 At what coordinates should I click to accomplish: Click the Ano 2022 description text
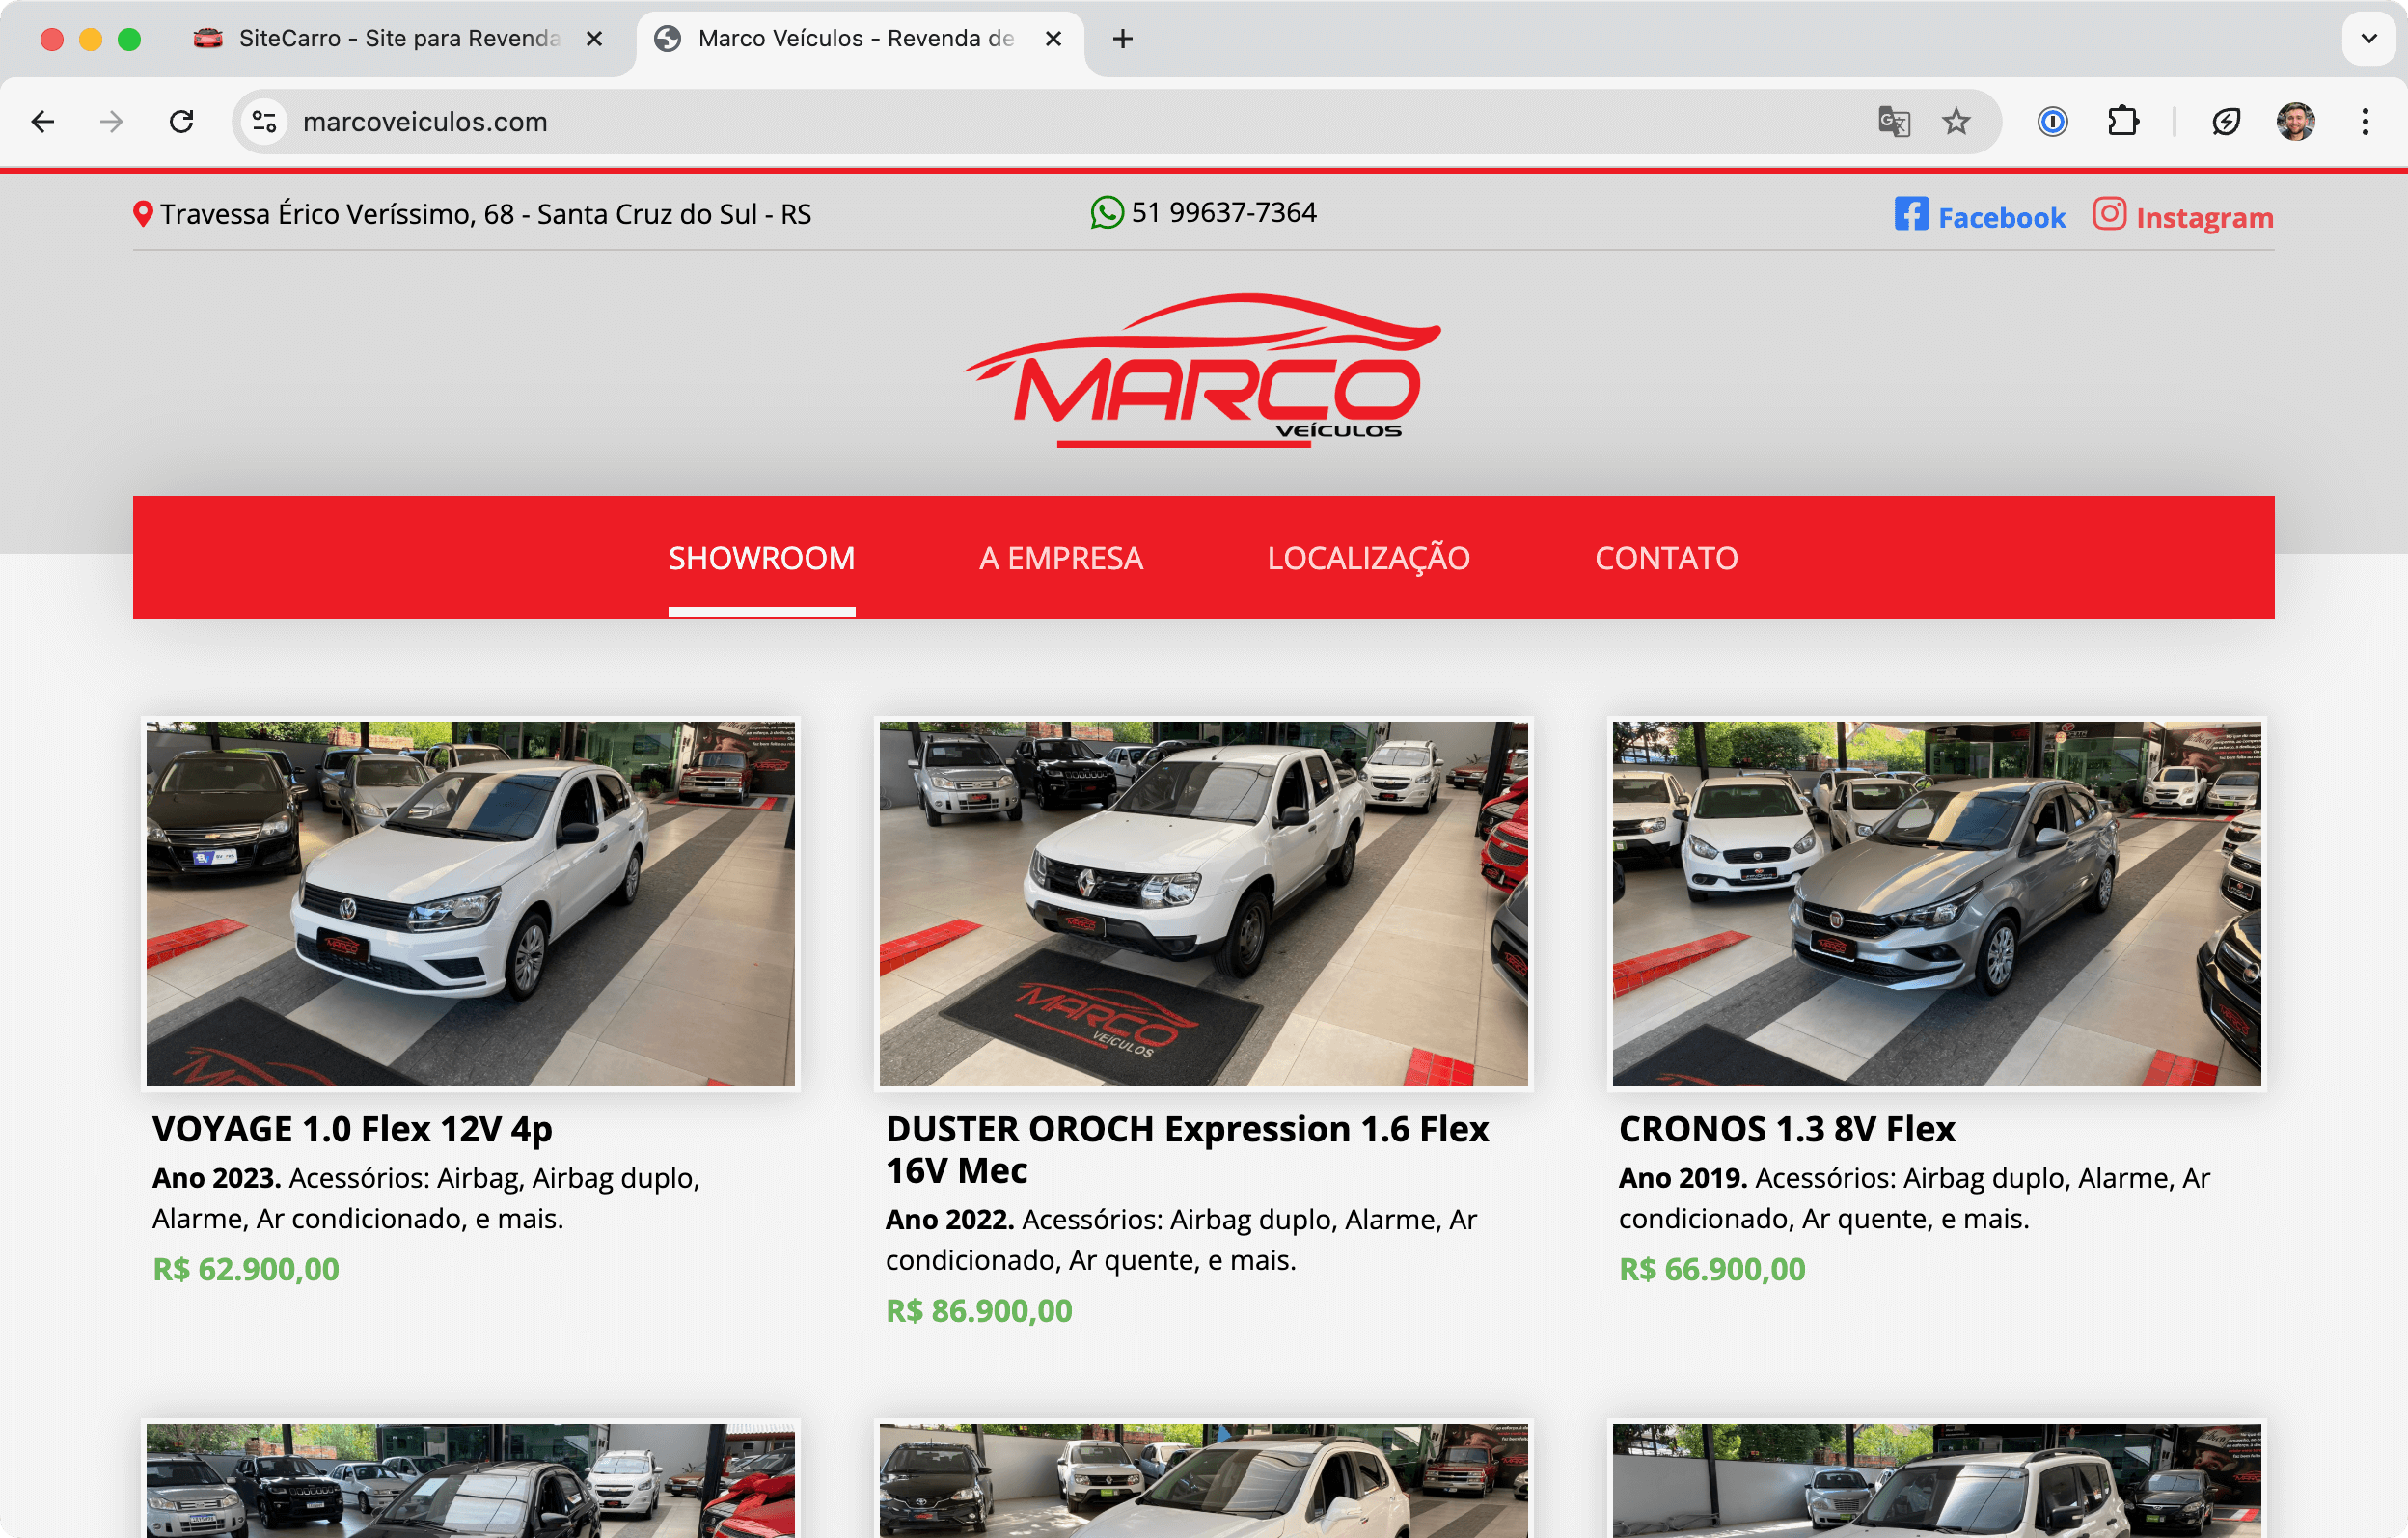click(1181, 1240)
